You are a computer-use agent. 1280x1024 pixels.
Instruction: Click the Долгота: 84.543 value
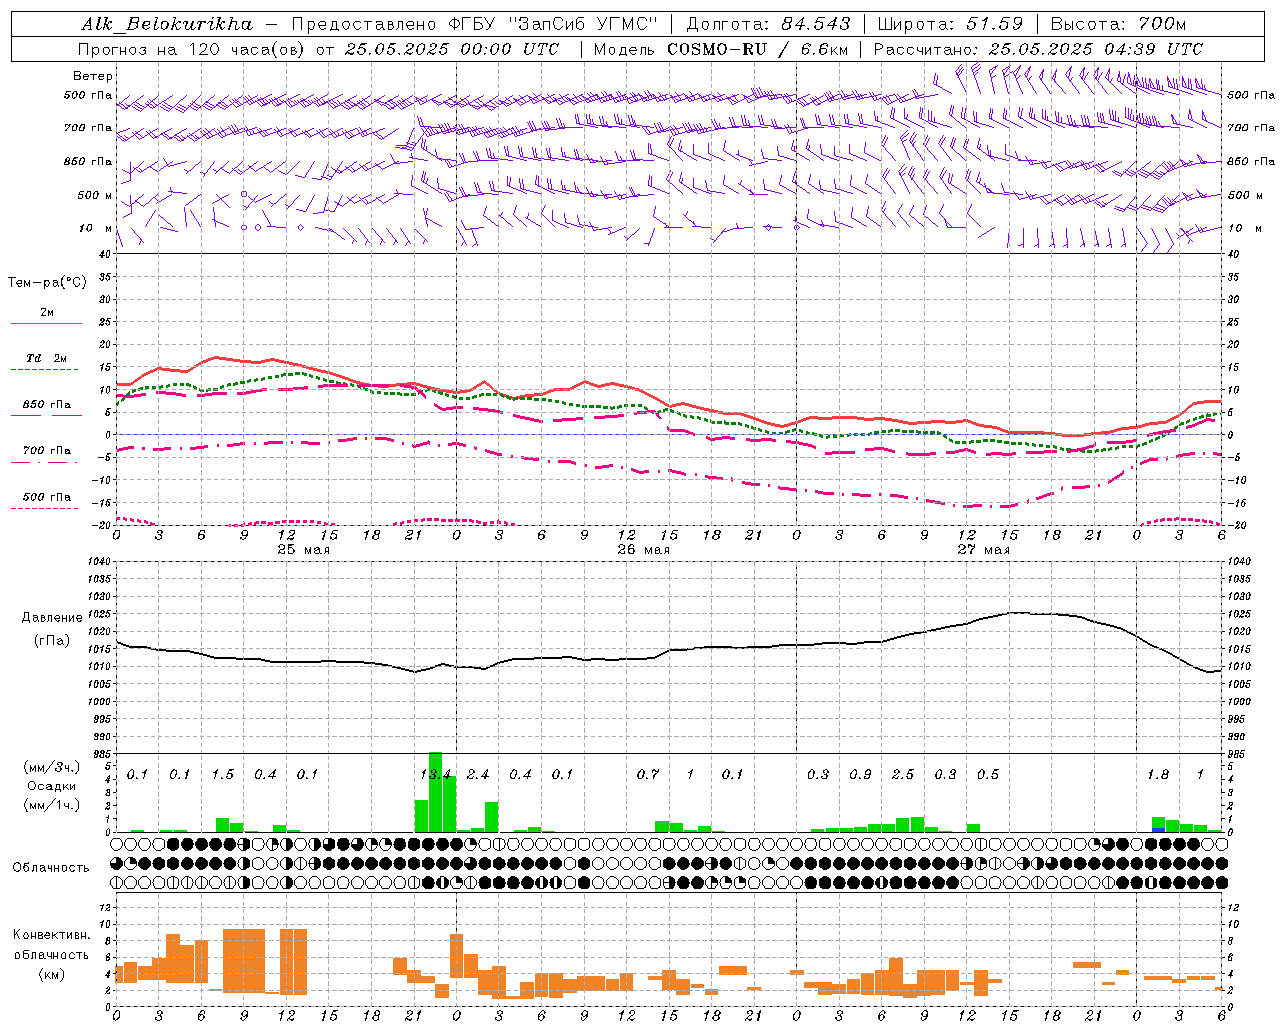pos(769,24)
